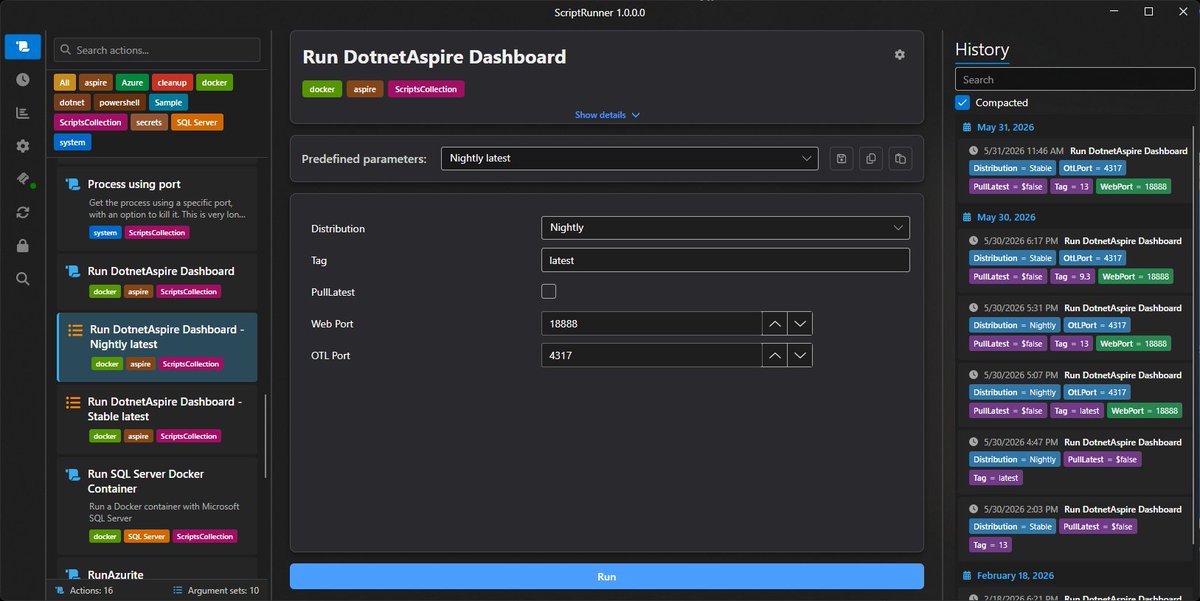Select Run DotnetAspire Dashboard - Stable latest
Screen dimensions: 1200x601
pos(157,418)
